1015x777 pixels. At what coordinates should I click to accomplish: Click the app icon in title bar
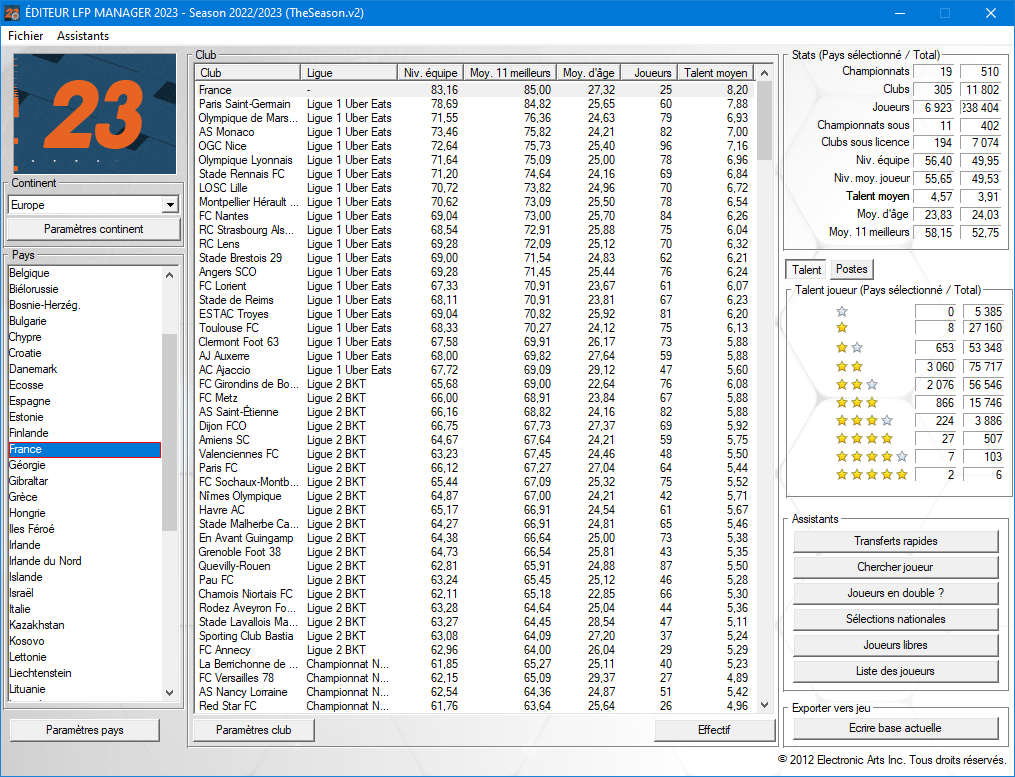pos(12,13)
